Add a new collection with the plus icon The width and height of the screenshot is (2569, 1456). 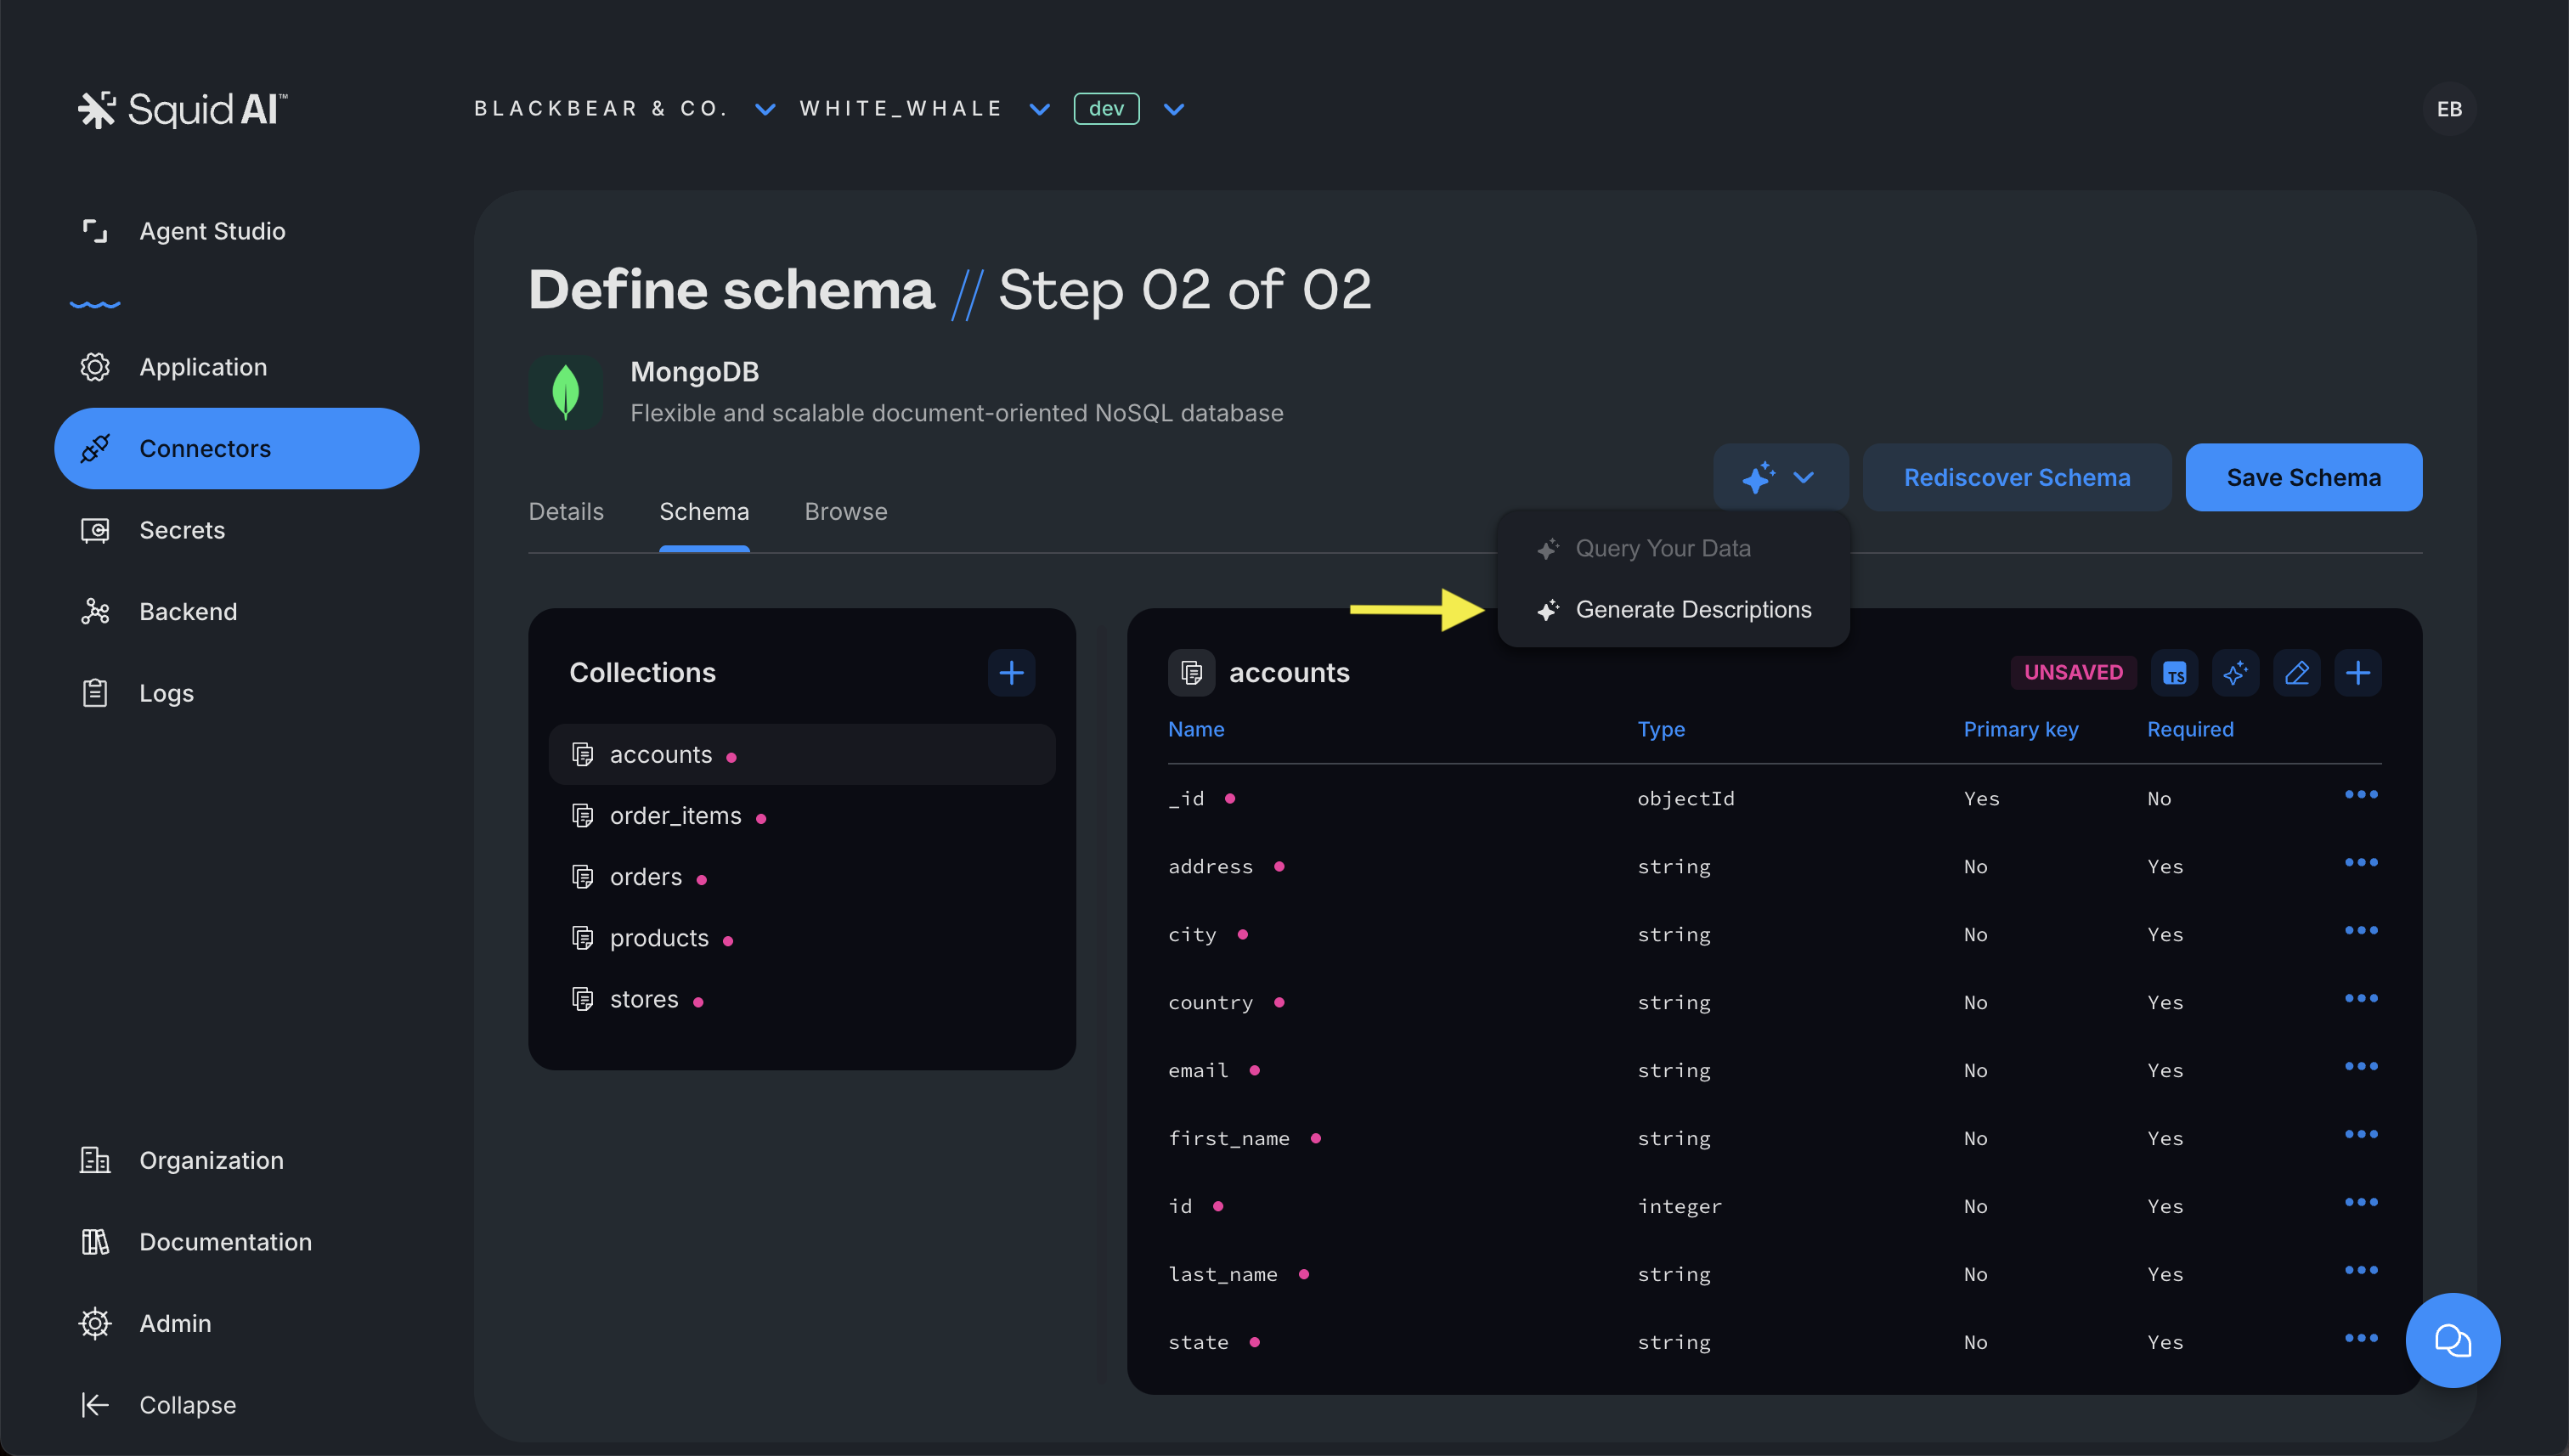pos(1011,672)
